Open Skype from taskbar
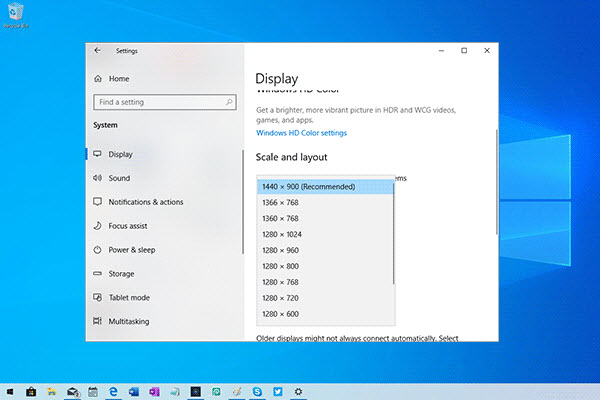The width and height of the screenshot is (600, 400). click(x=257, y=392)
